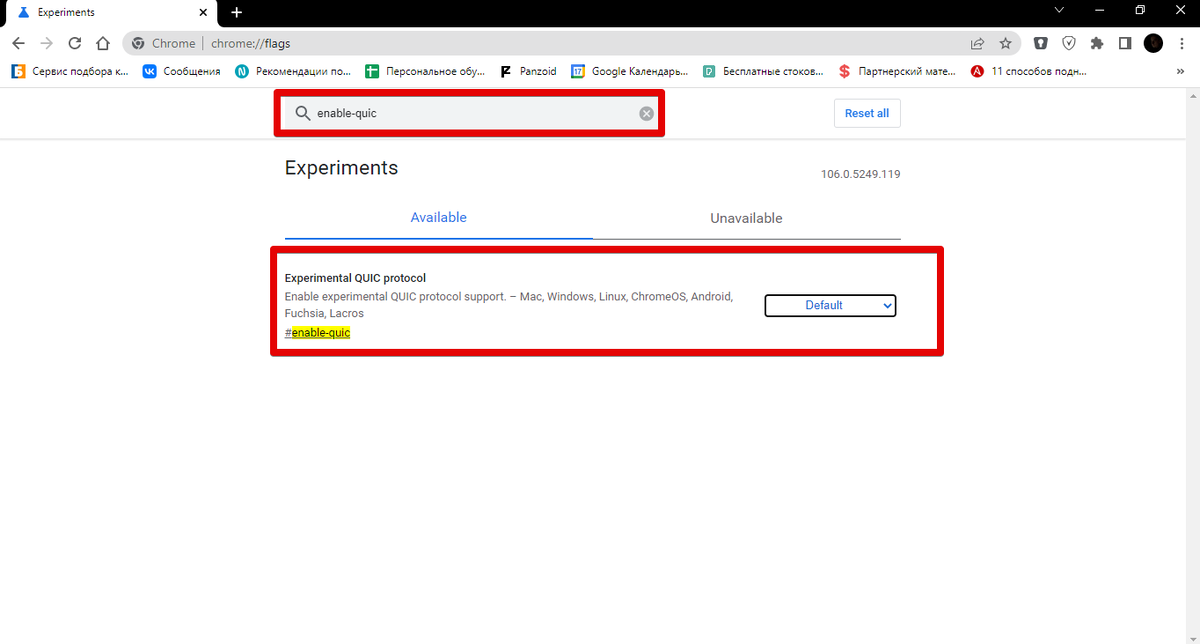Screen dimensions: 1200x644
Task: Open the 11 способов подн bookmark
Action: (x=1029, y=71)
